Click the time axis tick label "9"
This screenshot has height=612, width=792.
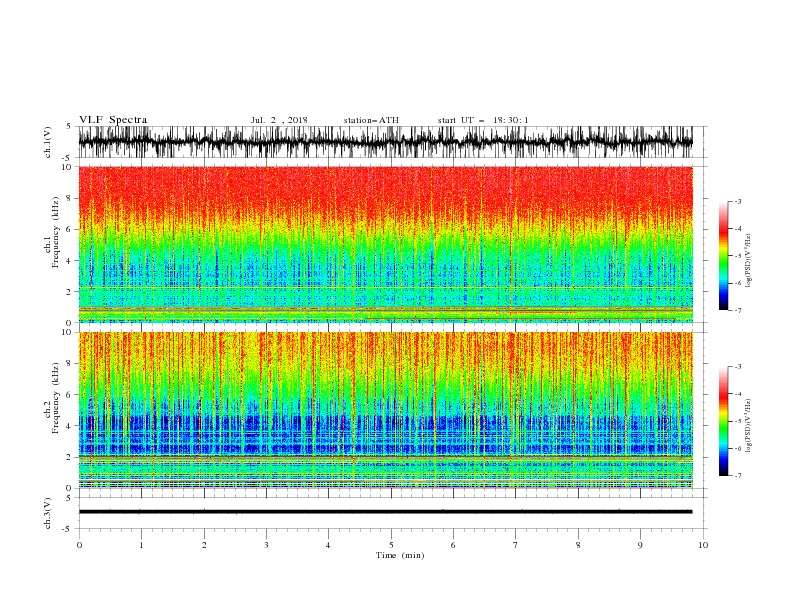[x=640, y=545]
